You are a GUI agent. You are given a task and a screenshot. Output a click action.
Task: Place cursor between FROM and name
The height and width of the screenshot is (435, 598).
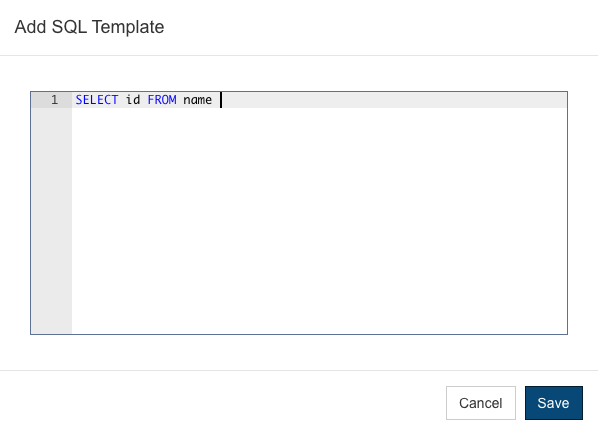180,100
